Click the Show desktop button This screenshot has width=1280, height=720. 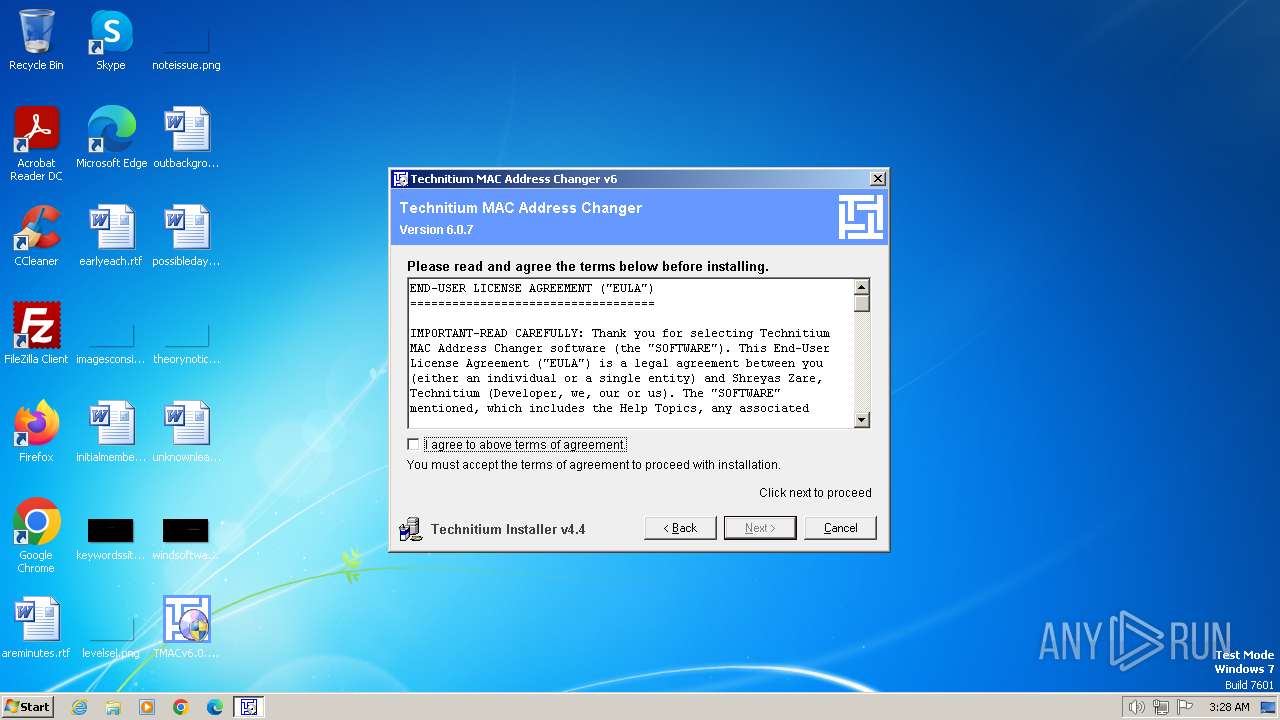pyautogui.click(x=1270, y=707)
